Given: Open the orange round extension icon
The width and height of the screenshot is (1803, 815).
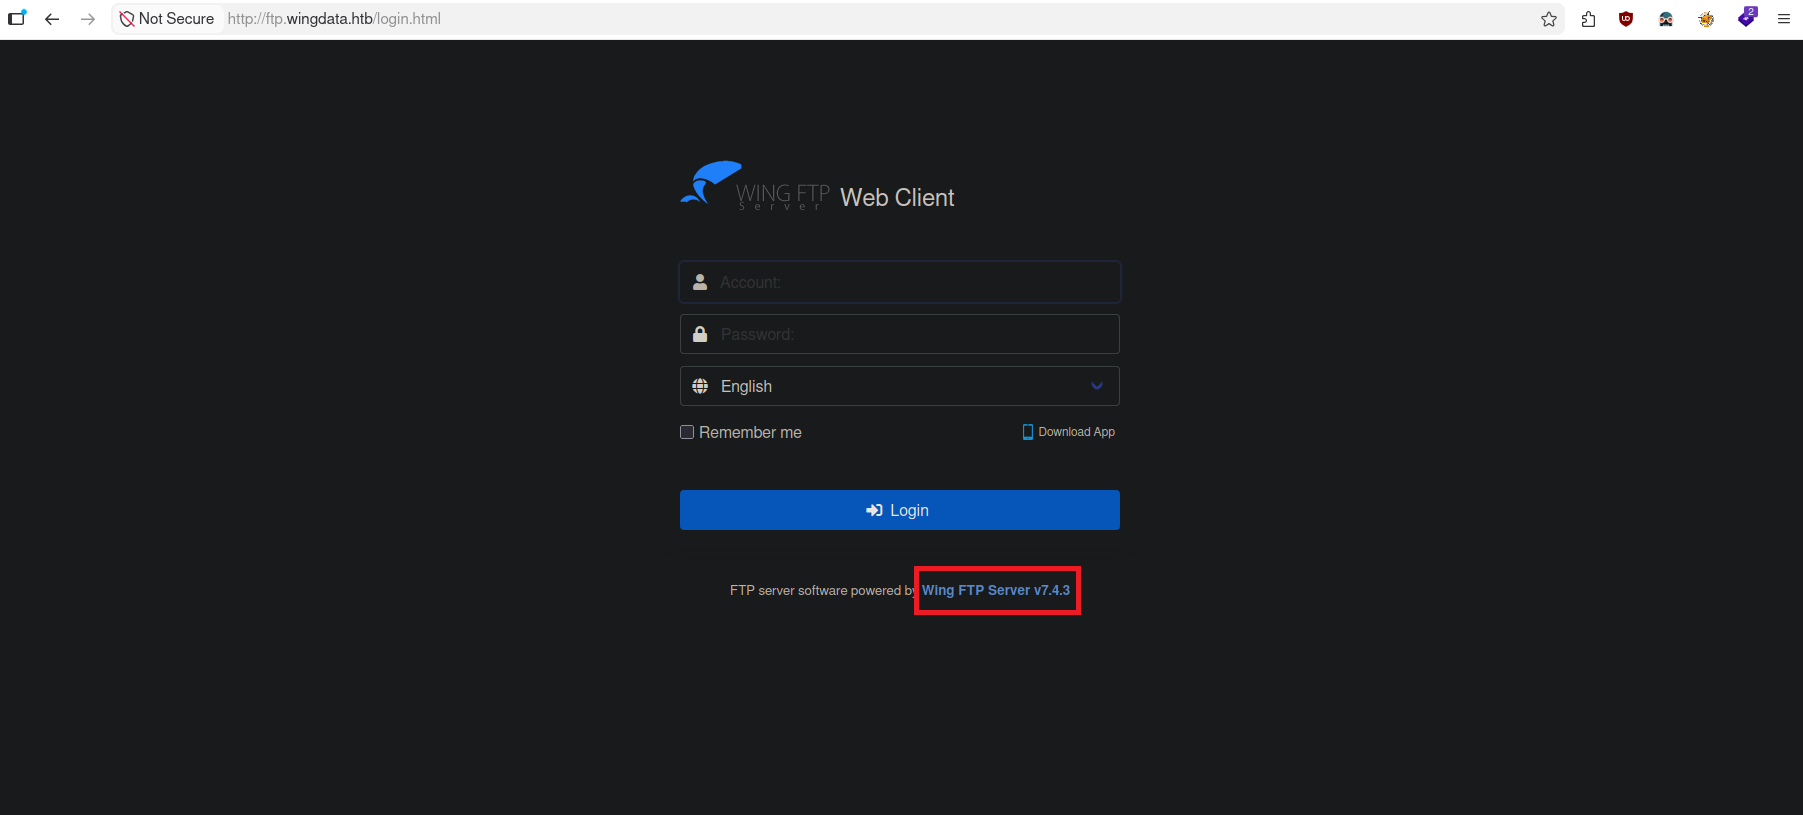Looking at the screenshot, I should tap(1706, 19).
